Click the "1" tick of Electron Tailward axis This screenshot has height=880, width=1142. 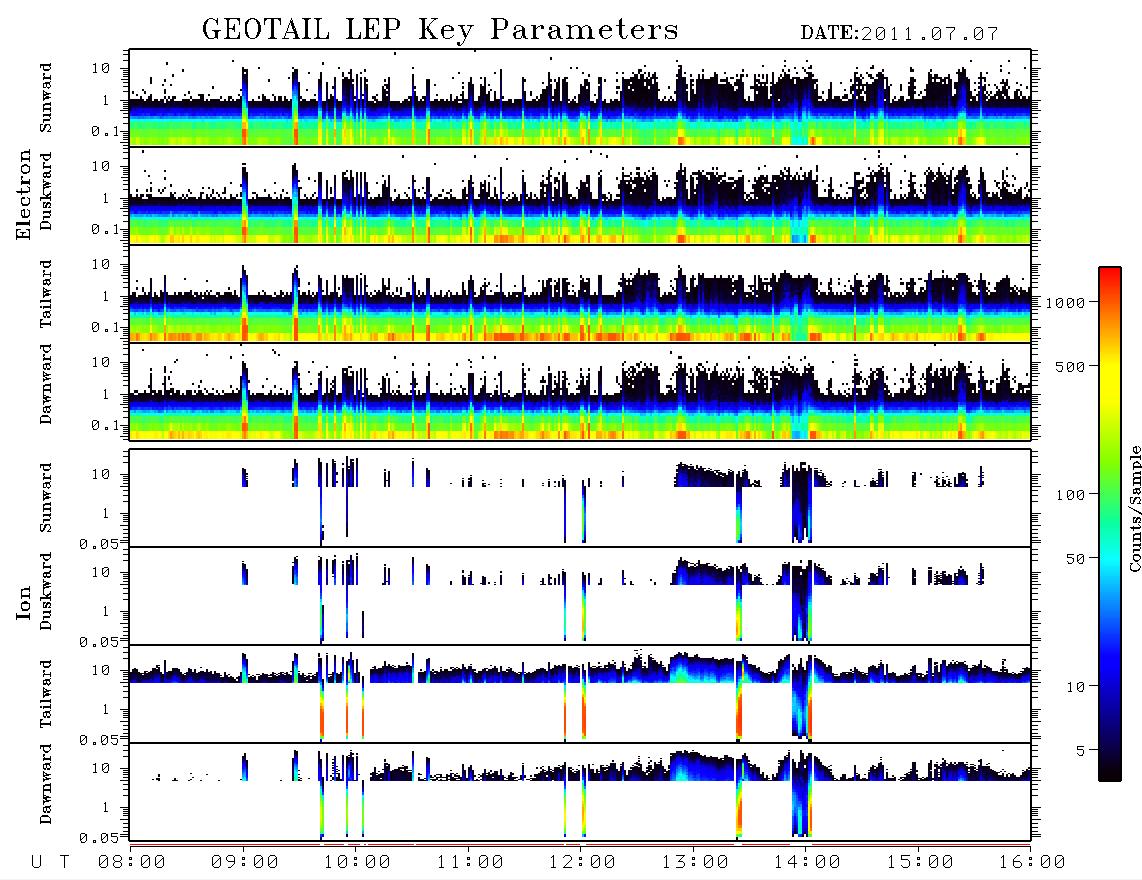[x=106, y=296]
